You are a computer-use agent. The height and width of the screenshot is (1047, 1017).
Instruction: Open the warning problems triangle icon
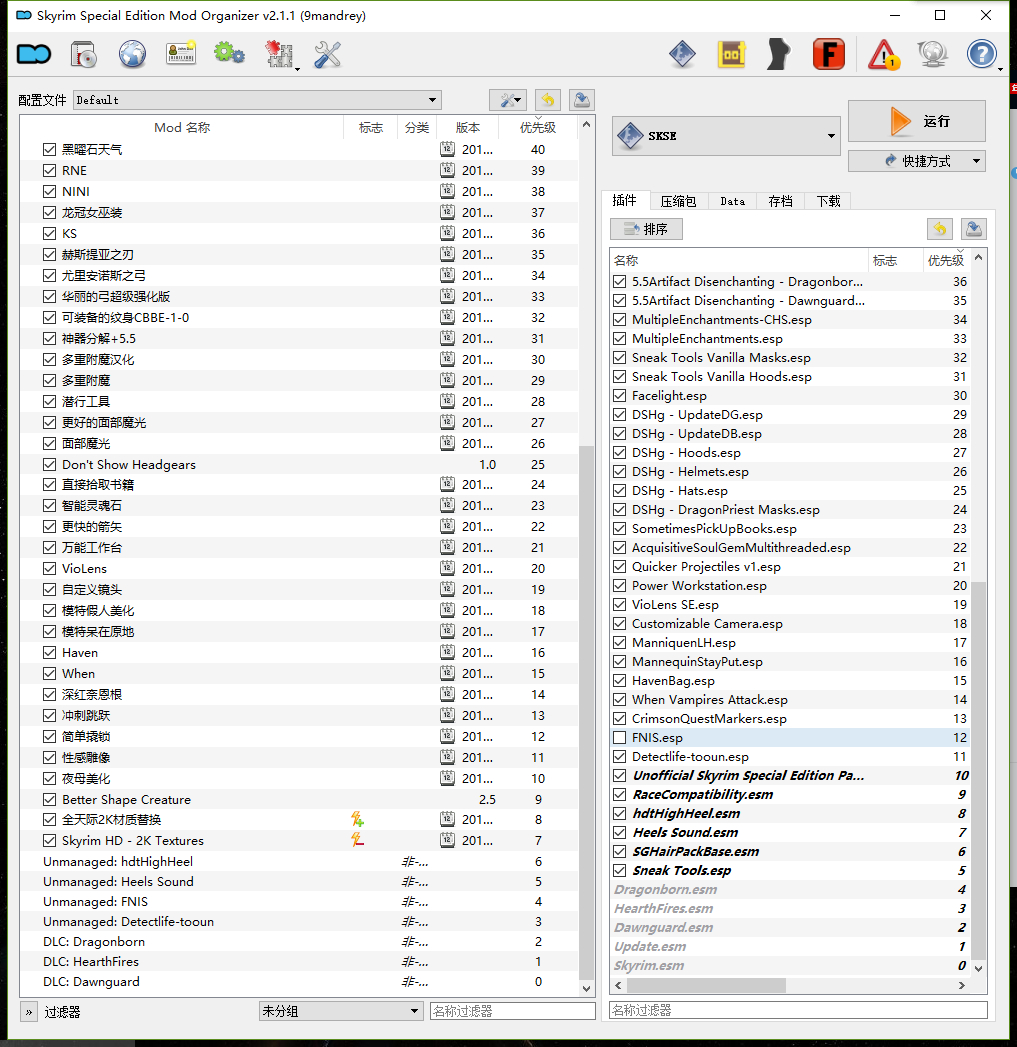[x=884, y=55]
